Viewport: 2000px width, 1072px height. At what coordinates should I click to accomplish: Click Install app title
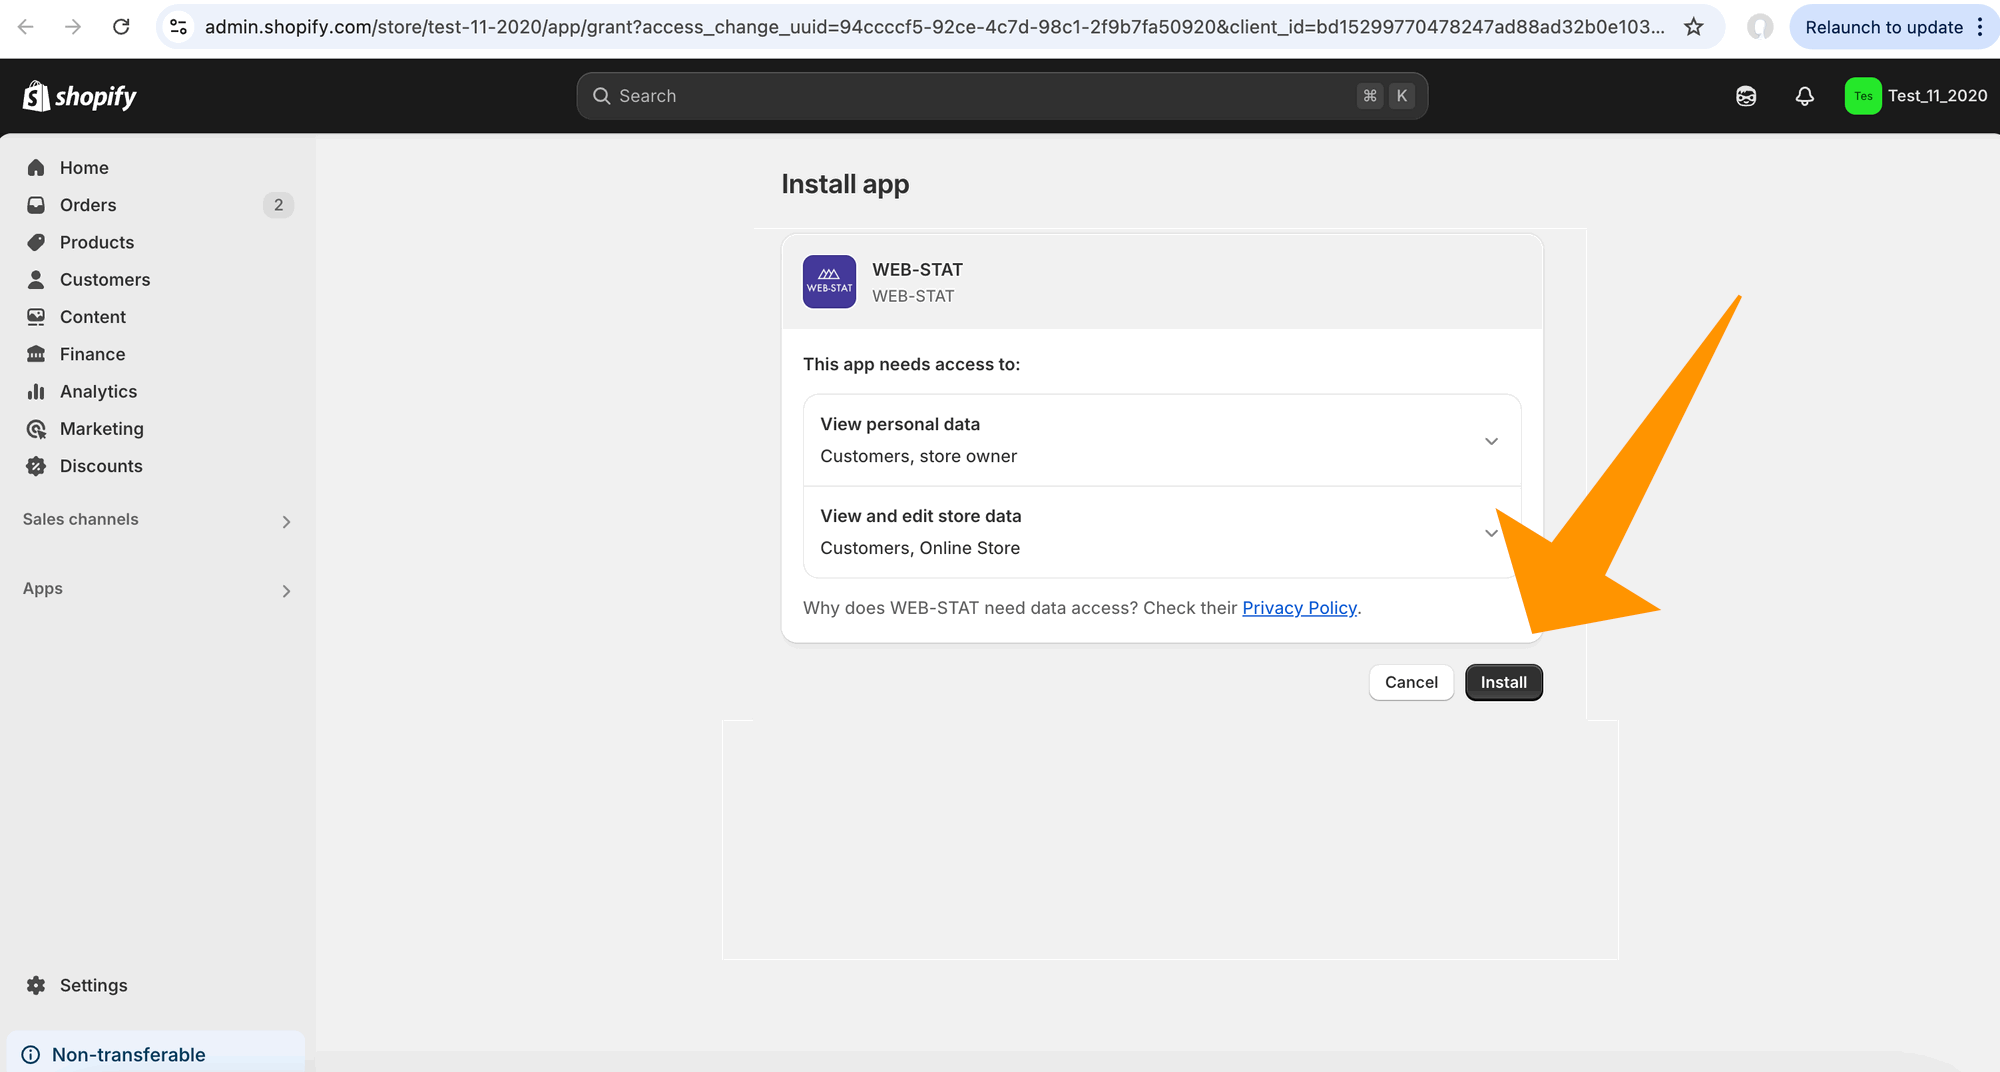point(845,184)
